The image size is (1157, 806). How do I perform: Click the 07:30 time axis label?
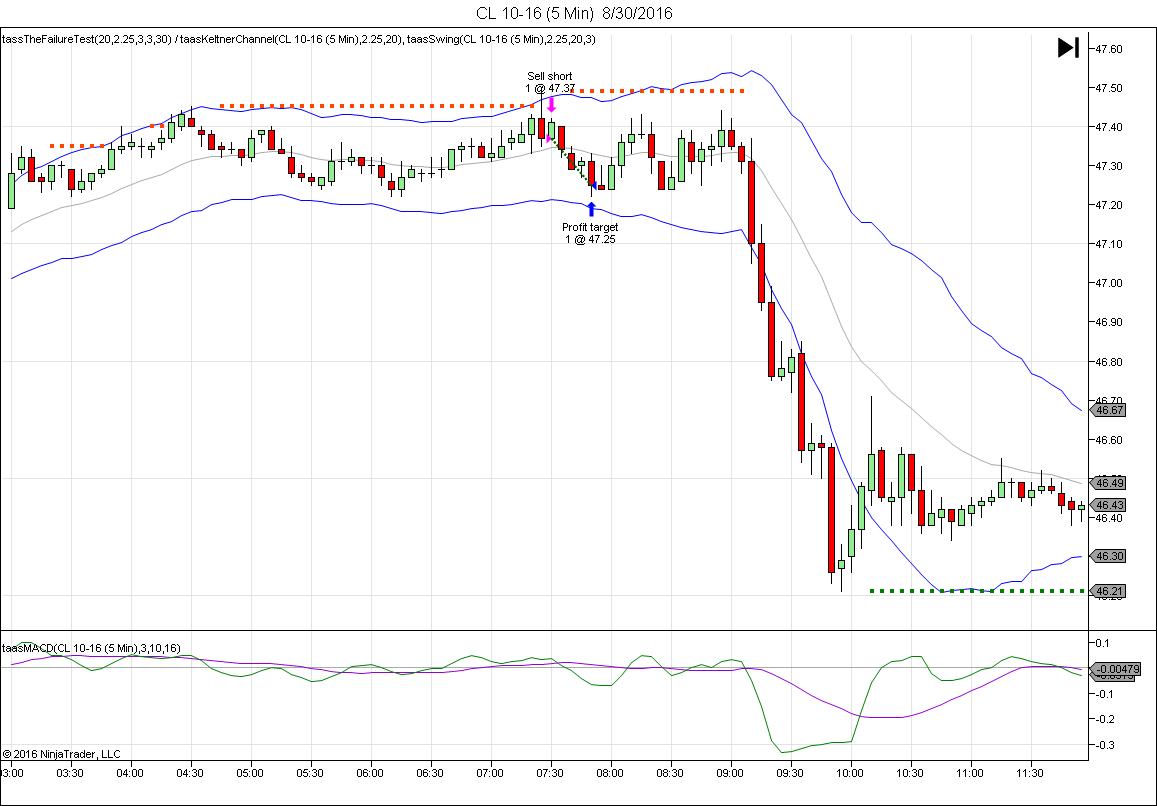click(x=550, y=773)
